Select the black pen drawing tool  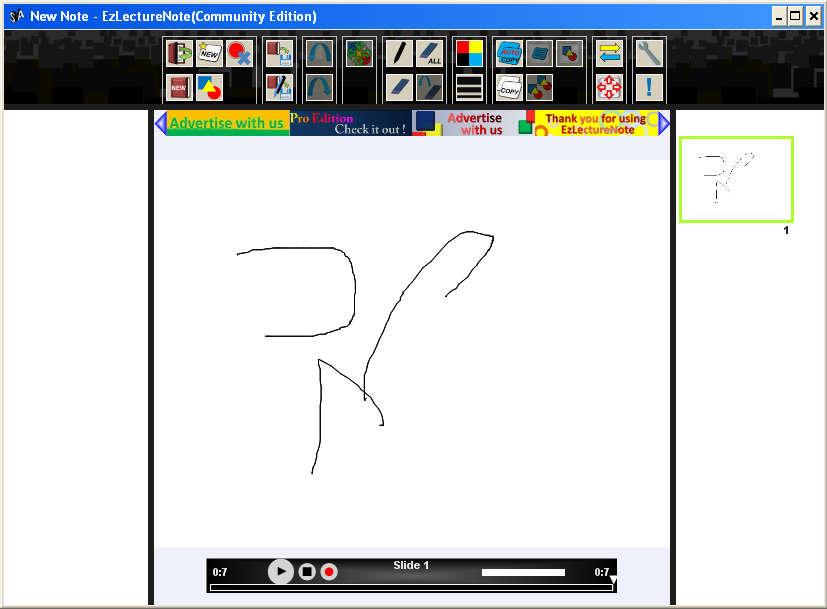tap(399, 53)
